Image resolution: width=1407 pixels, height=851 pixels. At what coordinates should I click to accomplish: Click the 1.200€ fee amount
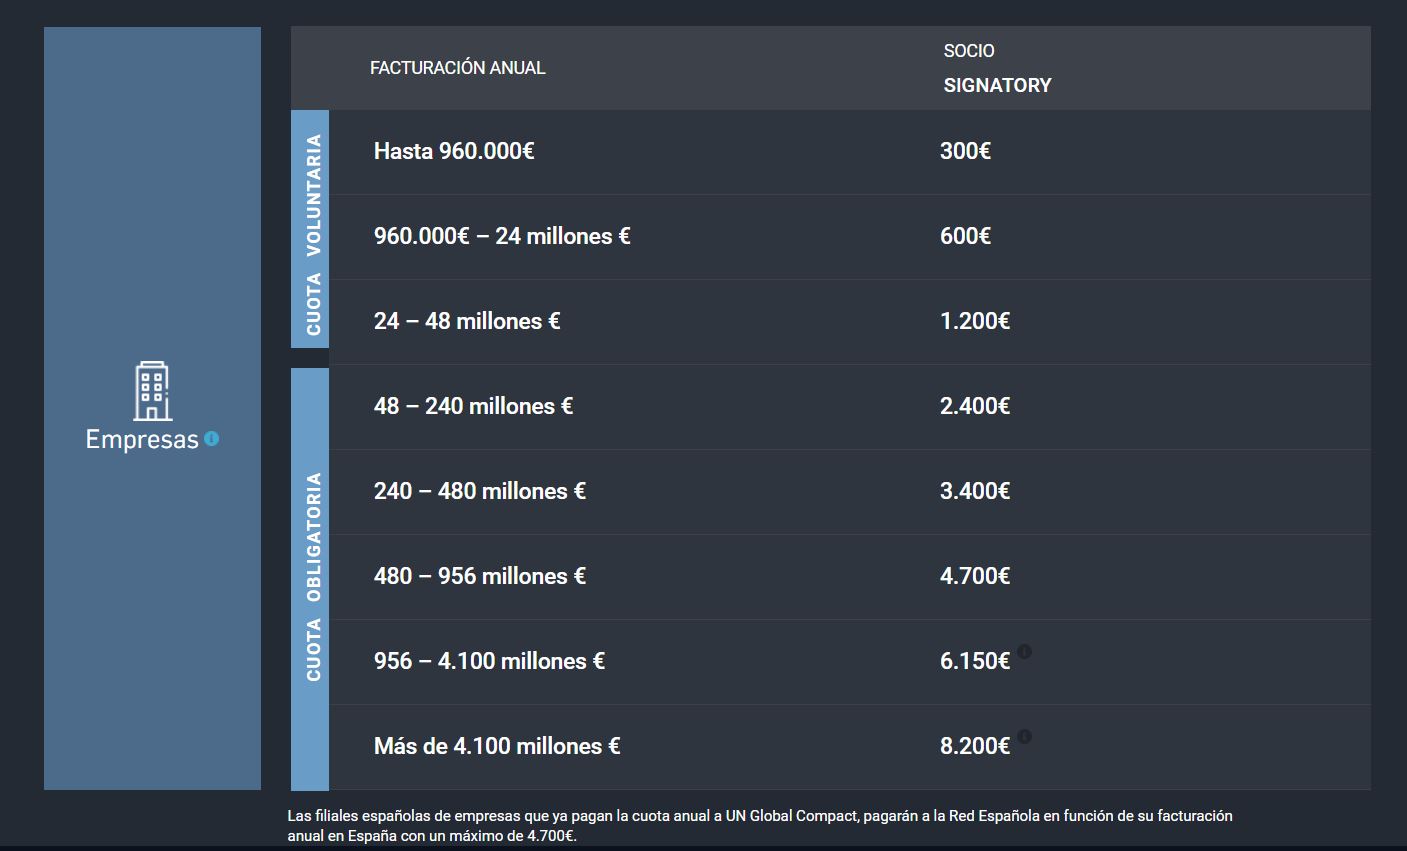click(x=974, y=321)
